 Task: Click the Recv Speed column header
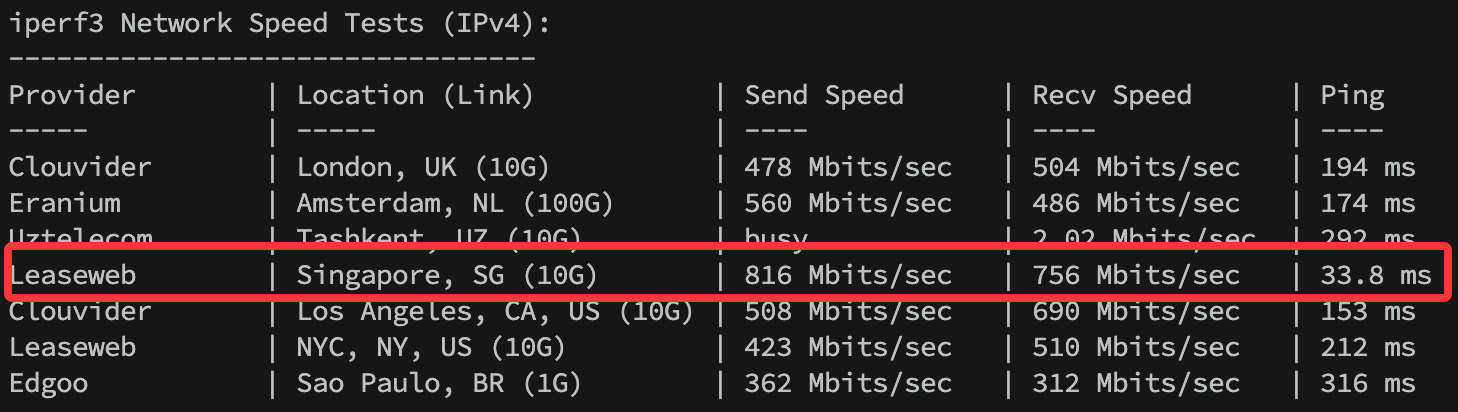1112,96
